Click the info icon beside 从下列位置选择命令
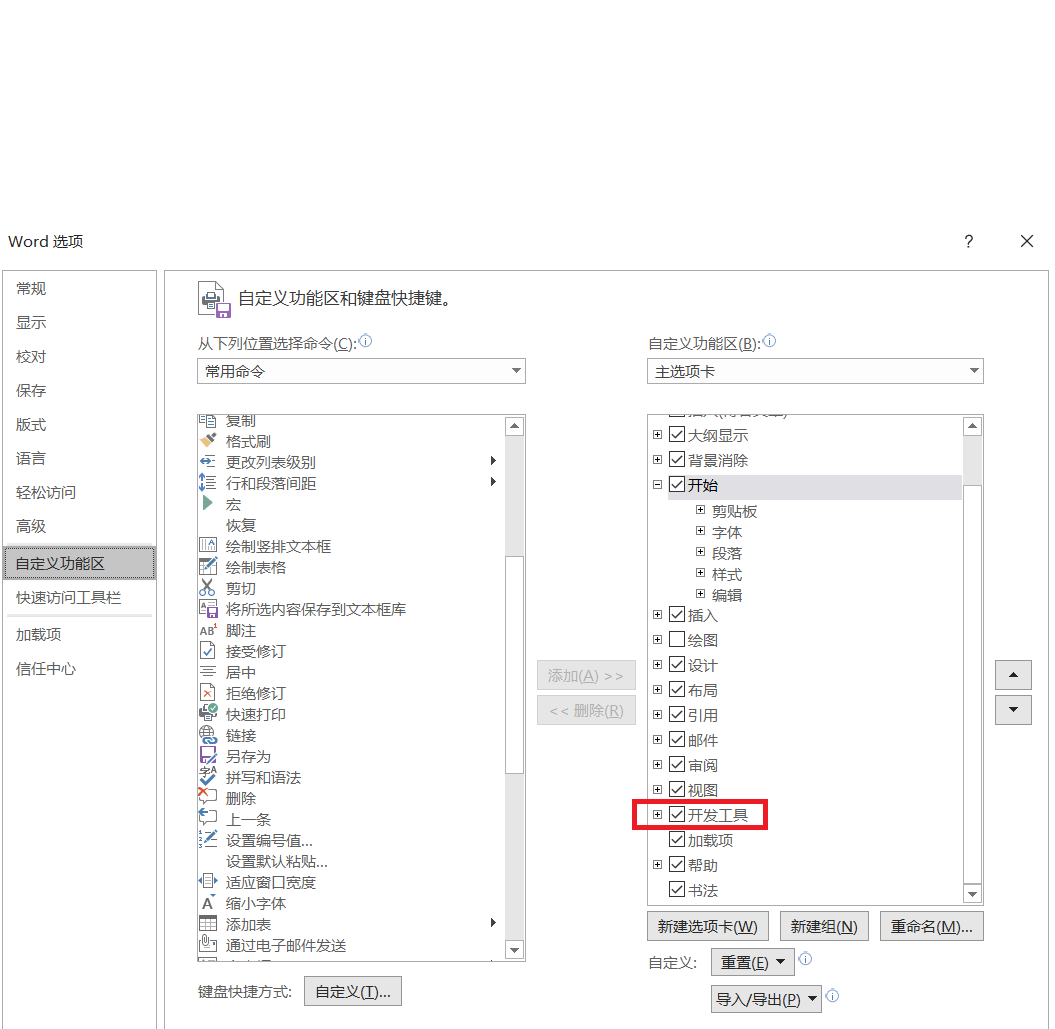The height and width of the screenshot is (1029, 1055). pyautogui.click(x=365, y=341)
